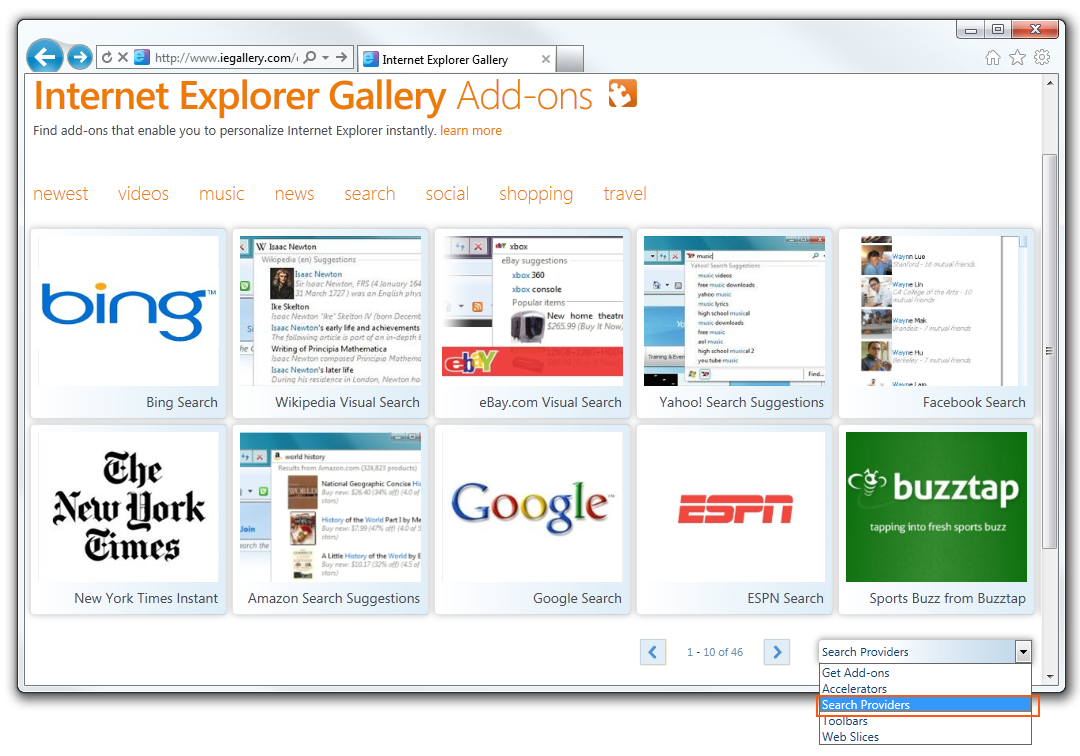
Task: Click the Refresh icon in address bar
Action: click(107, 57)
